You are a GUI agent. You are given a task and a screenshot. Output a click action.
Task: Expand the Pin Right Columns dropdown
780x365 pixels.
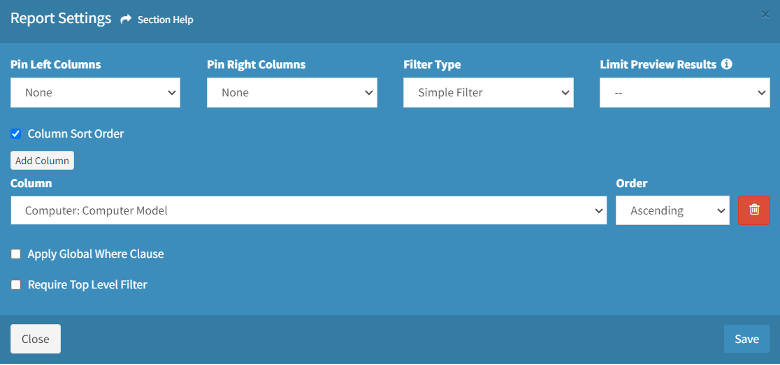click(292, 92)
